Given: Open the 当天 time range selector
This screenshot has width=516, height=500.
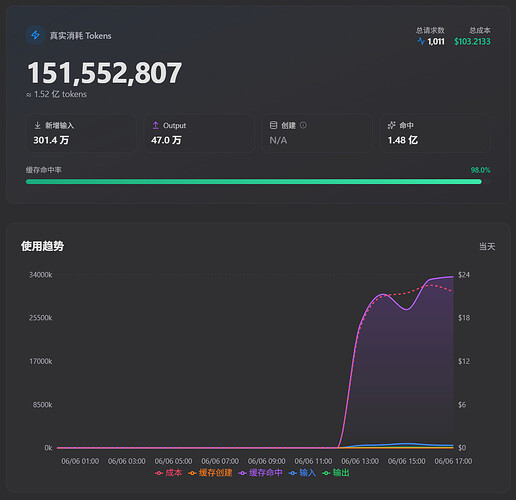Looking at the screenshot, I should click(487, 247).
